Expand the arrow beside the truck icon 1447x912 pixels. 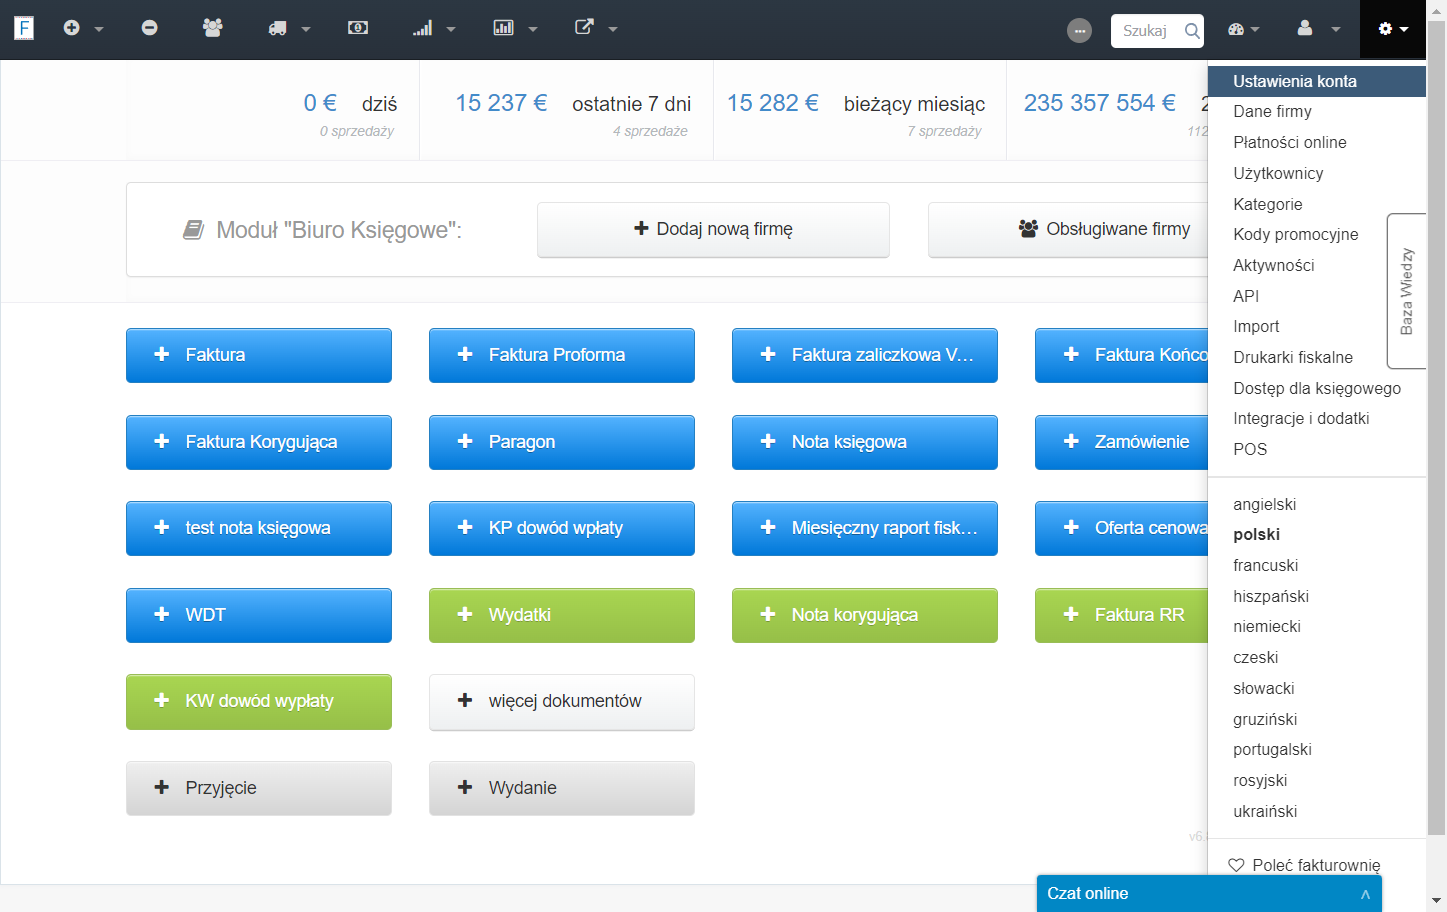click(306, 30)
